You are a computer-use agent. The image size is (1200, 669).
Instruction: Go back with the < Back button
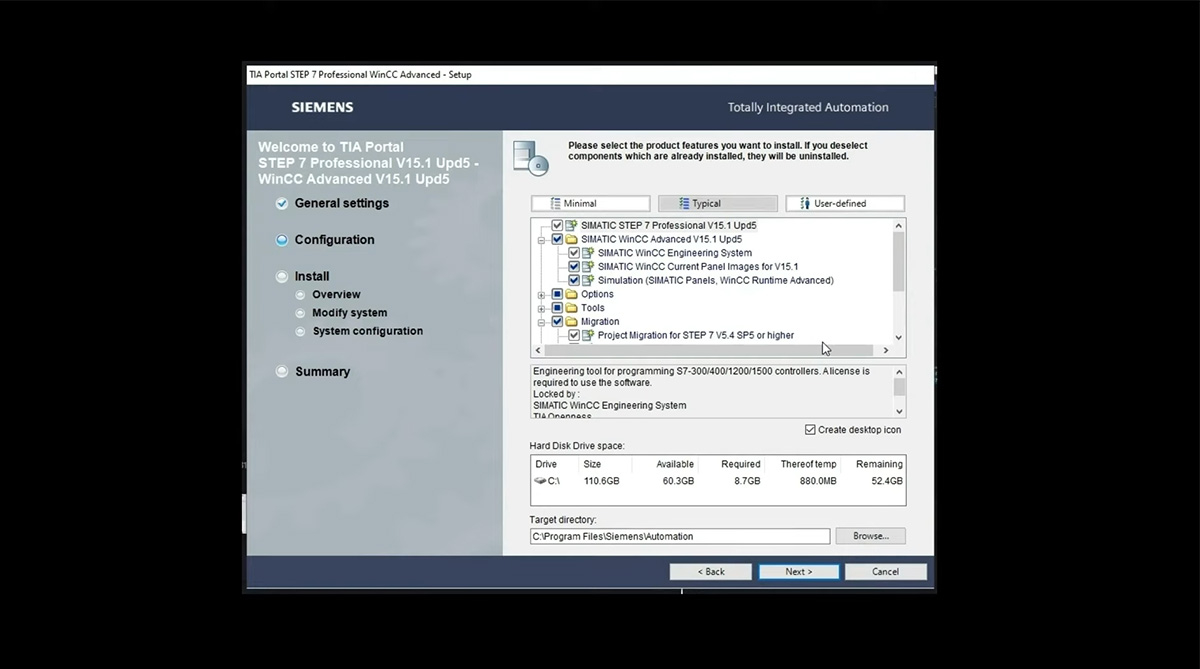click(711, 572)
